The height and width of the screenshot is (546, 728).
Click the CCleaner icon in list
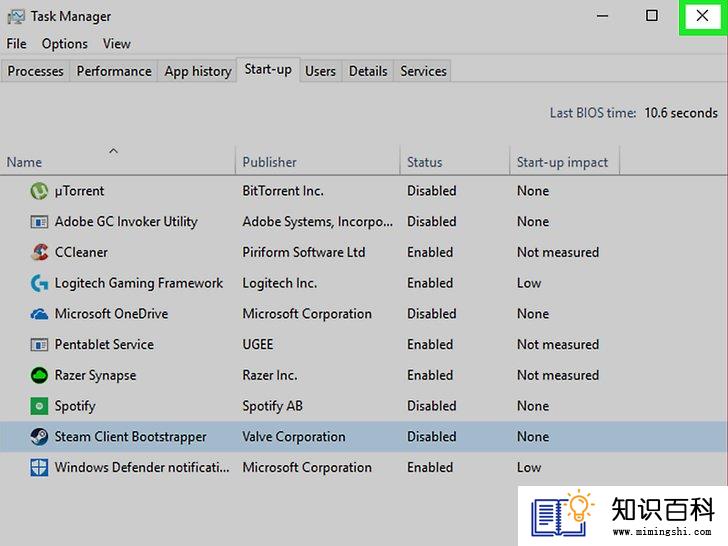tap(39, 252)
